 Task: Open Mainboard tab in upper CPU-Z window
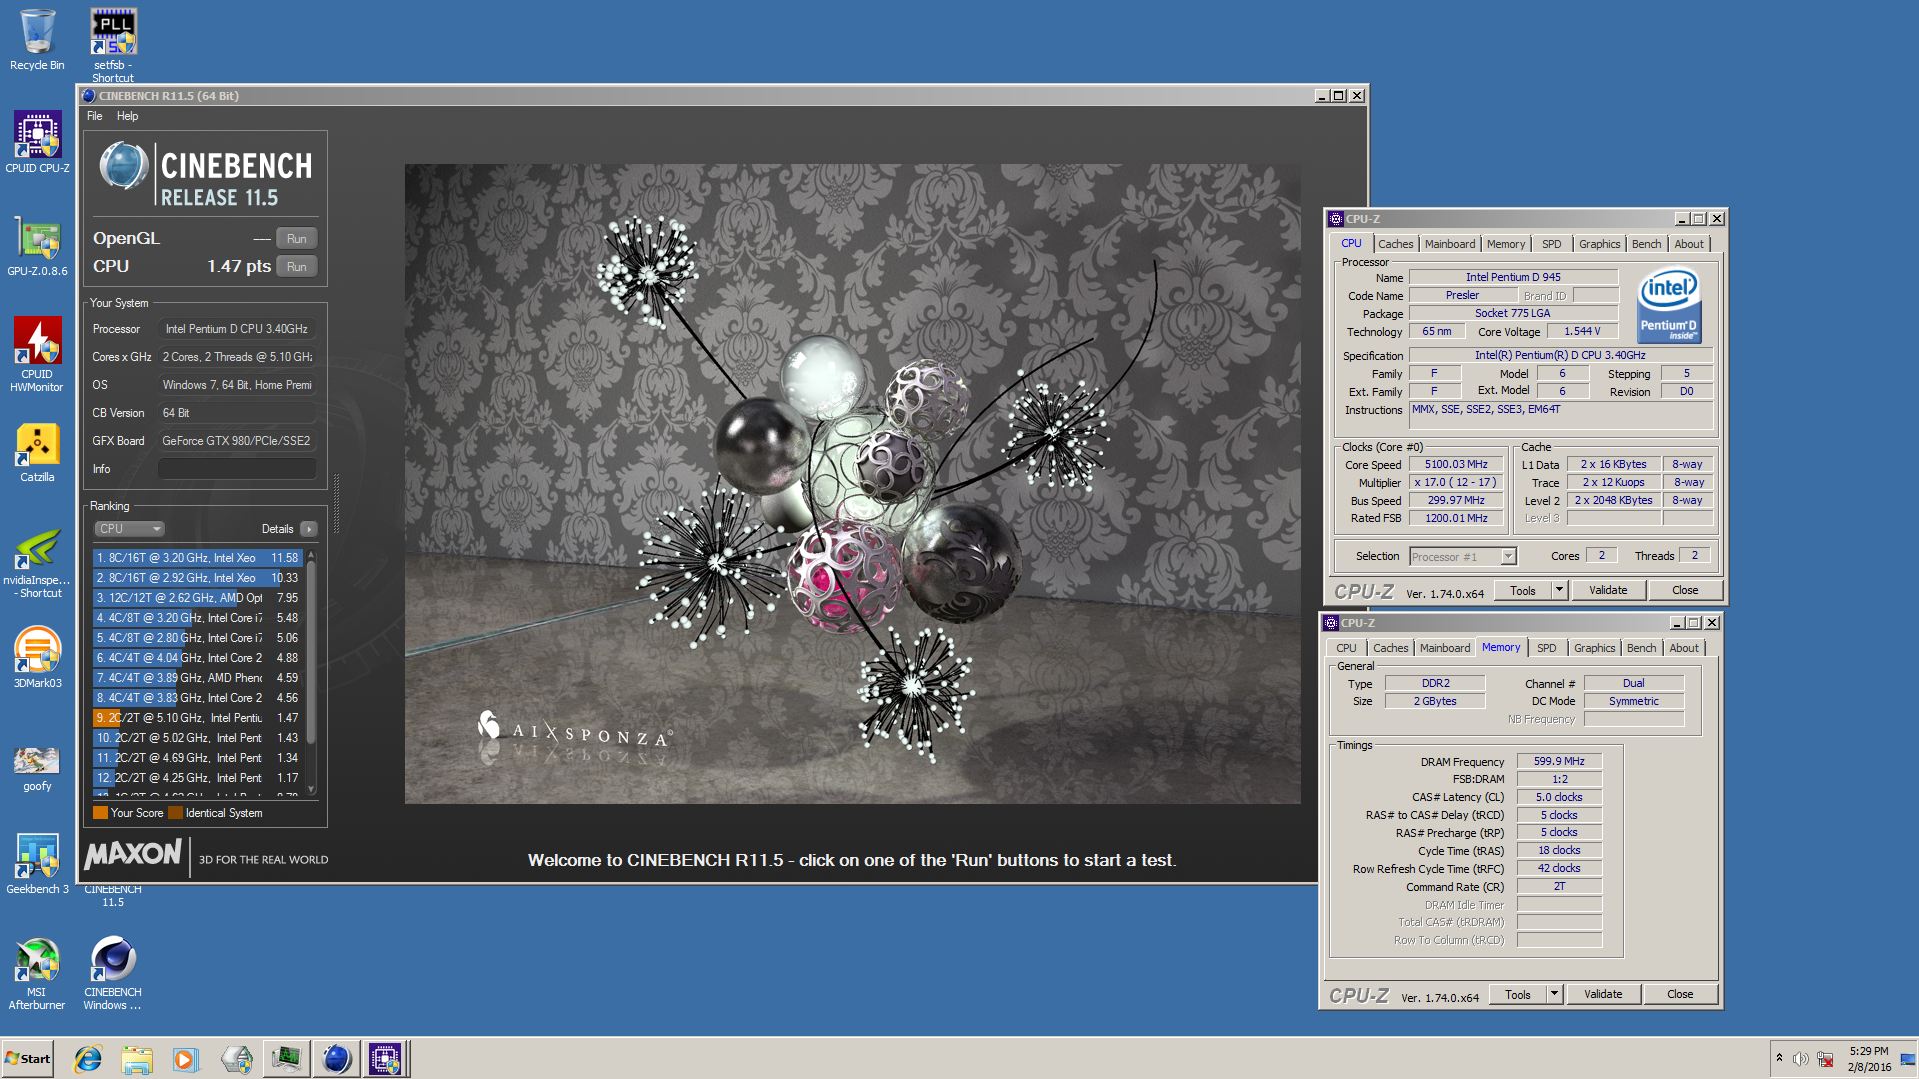(1450, 244)
